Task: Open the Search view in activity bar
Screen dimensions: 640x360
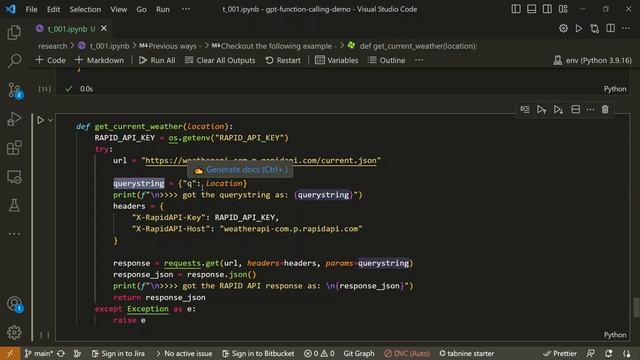Action: click(x=14, y=61)
